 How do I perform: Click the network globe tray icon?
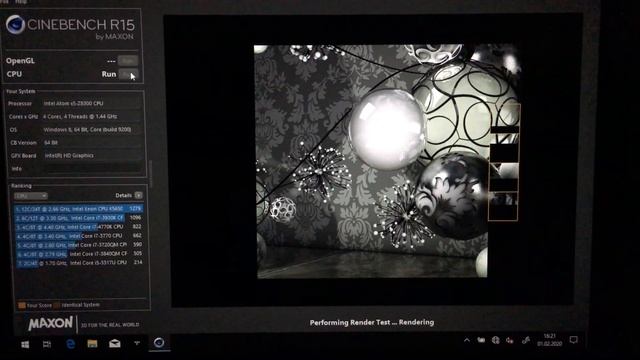click(496, 340)
